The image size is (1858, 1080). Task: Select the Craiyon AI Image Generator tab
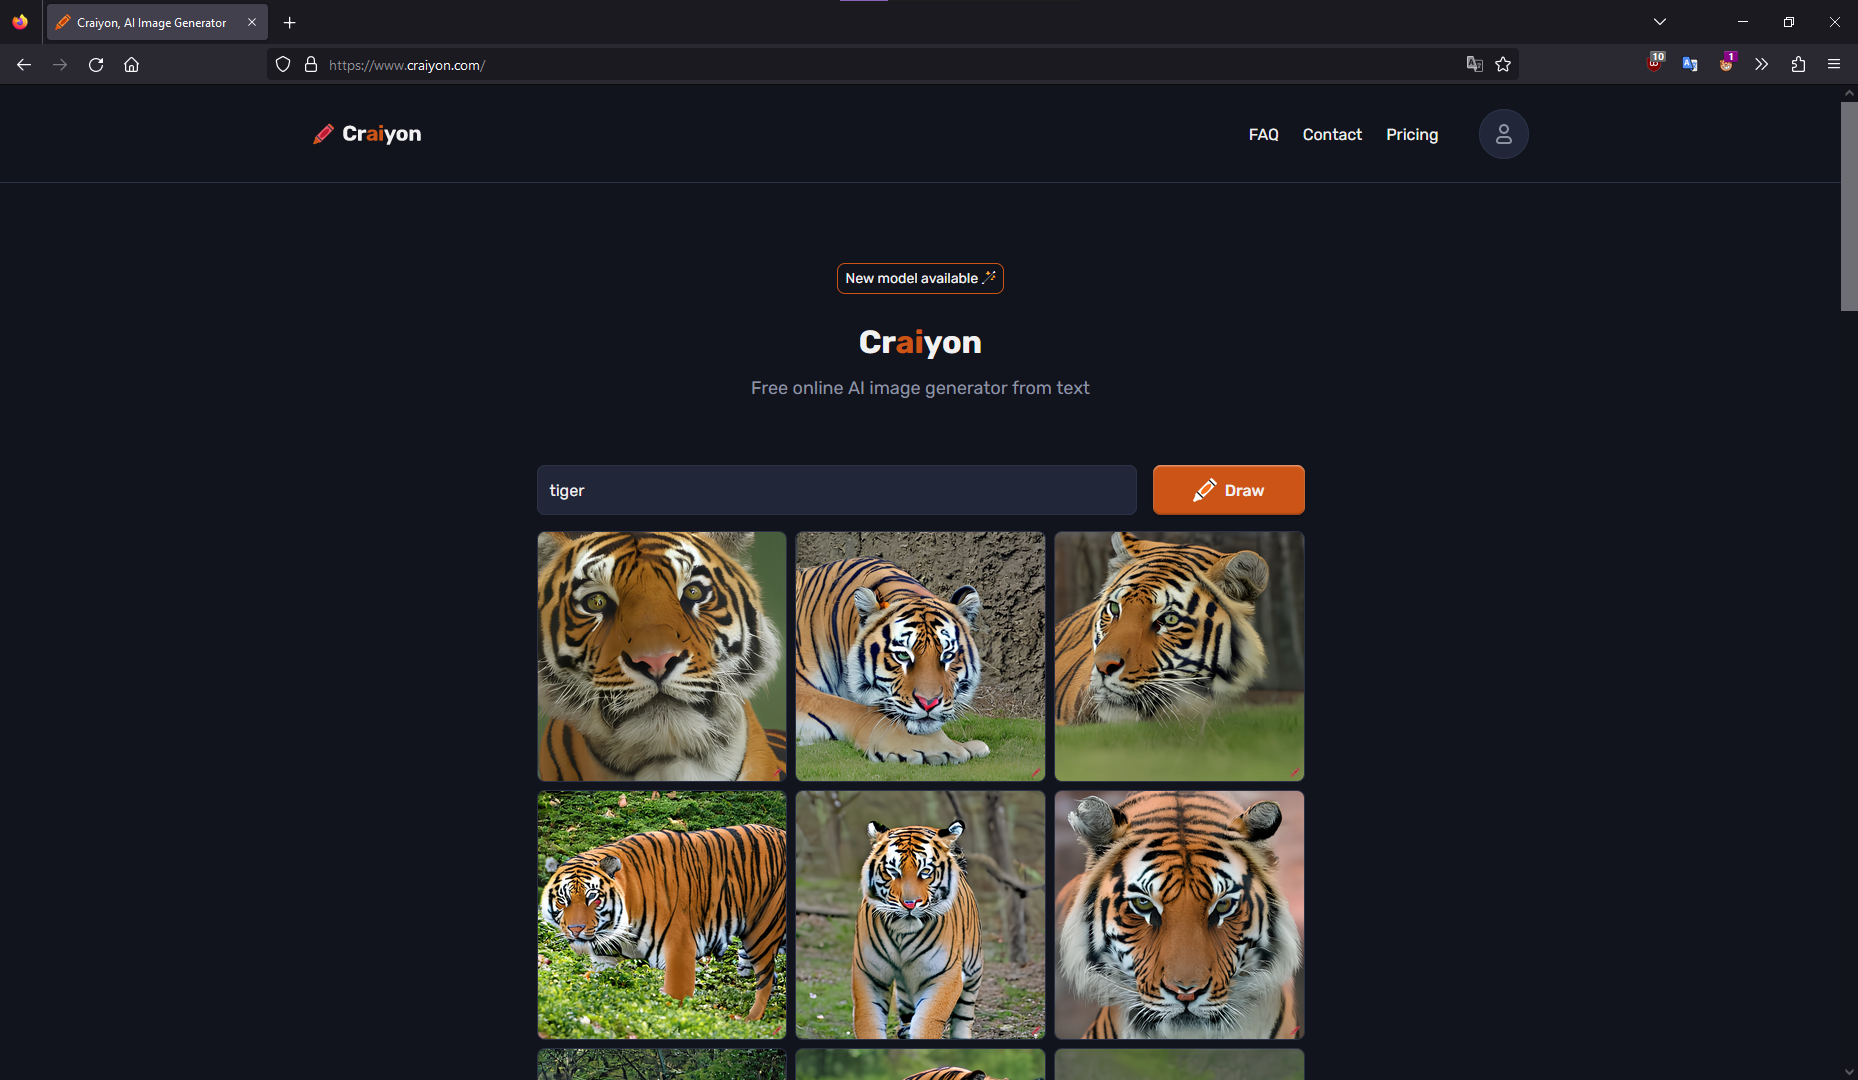[150, 22]
